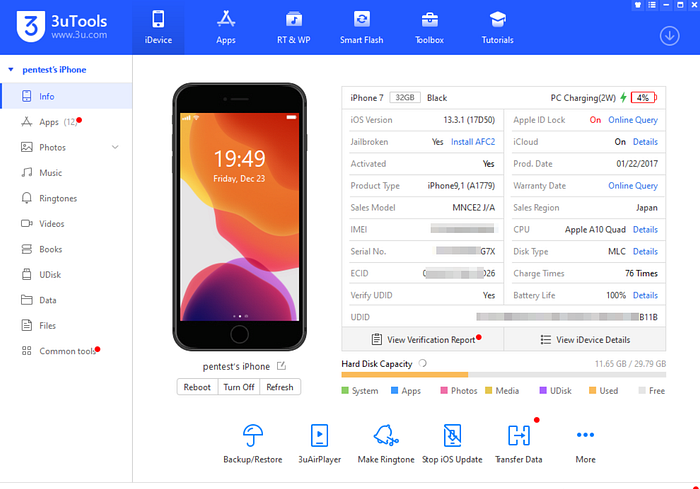
Task: Open Backup/Restore umbrella icon
Action: 253,435
